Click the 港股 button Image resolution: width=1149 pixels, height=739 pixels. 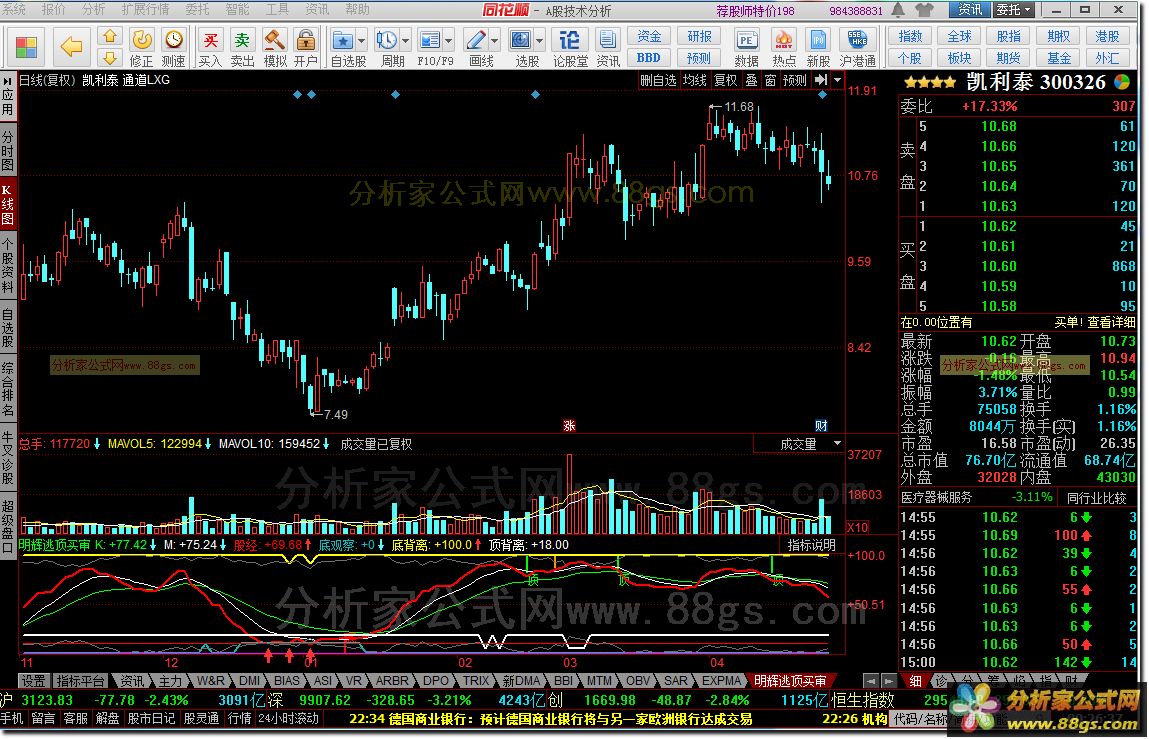tap(1107, 37)
